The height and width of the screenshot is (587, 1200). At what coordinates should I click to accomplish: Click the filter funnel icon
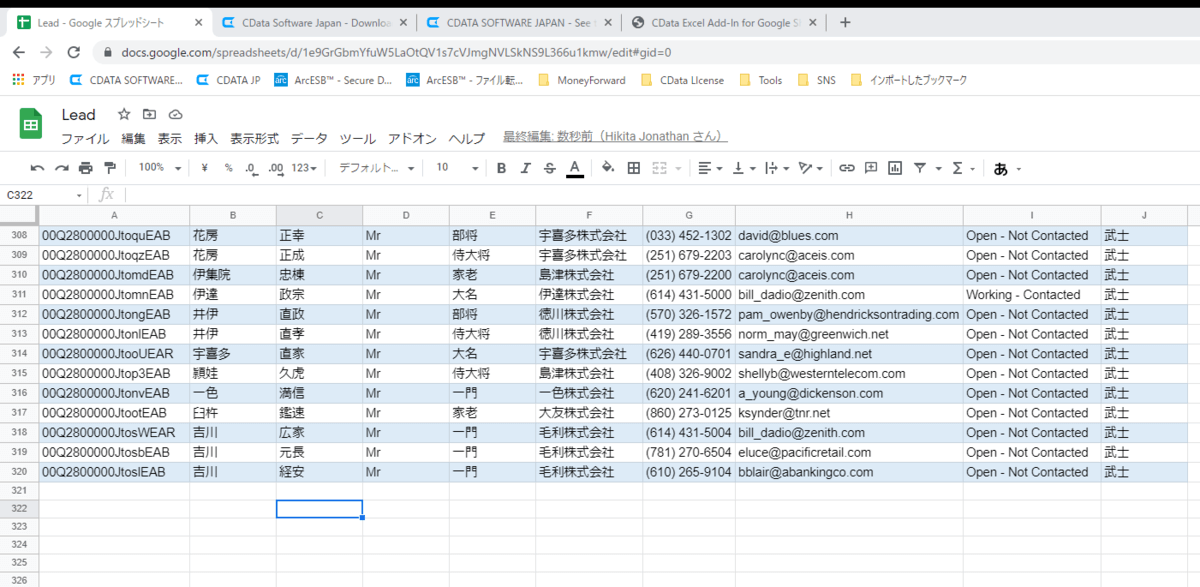coord(920,168)
